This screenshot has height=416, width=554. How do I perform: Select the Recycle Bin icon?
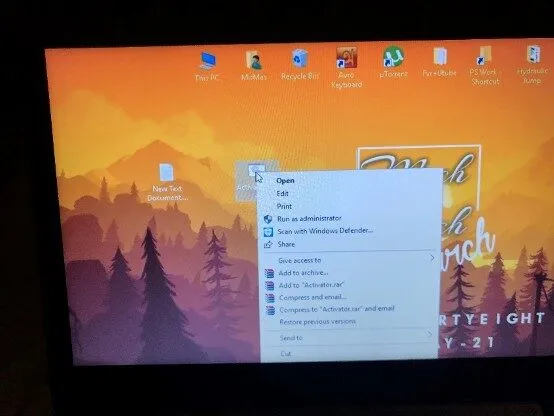300,65
